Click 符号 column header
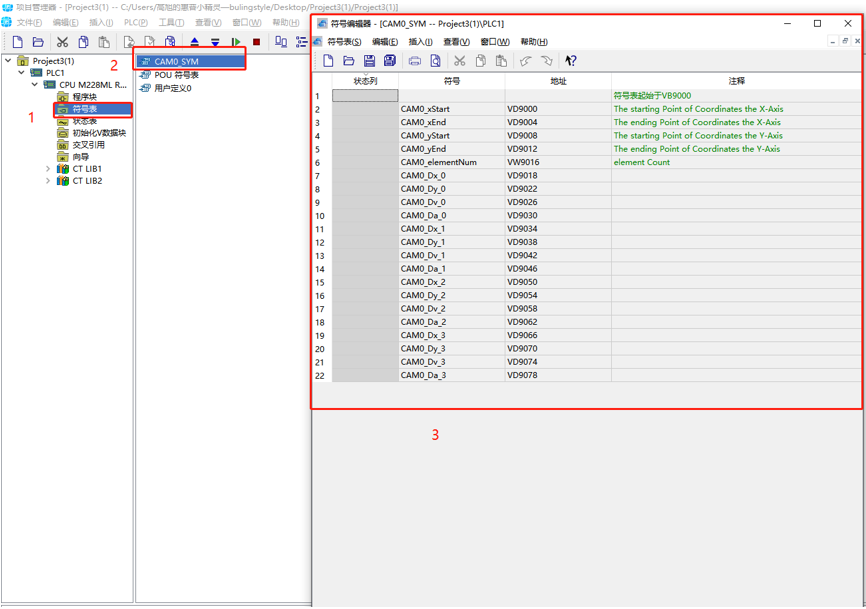 (x=452, y=81)
